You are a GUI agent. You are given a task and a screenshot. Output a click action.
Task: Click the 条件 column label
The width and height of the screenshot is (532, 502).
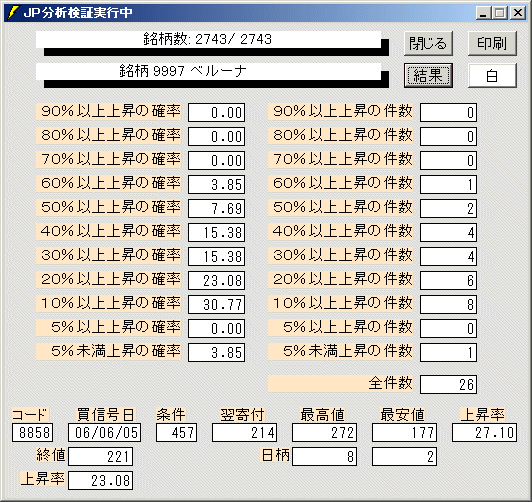coord(171,414)
